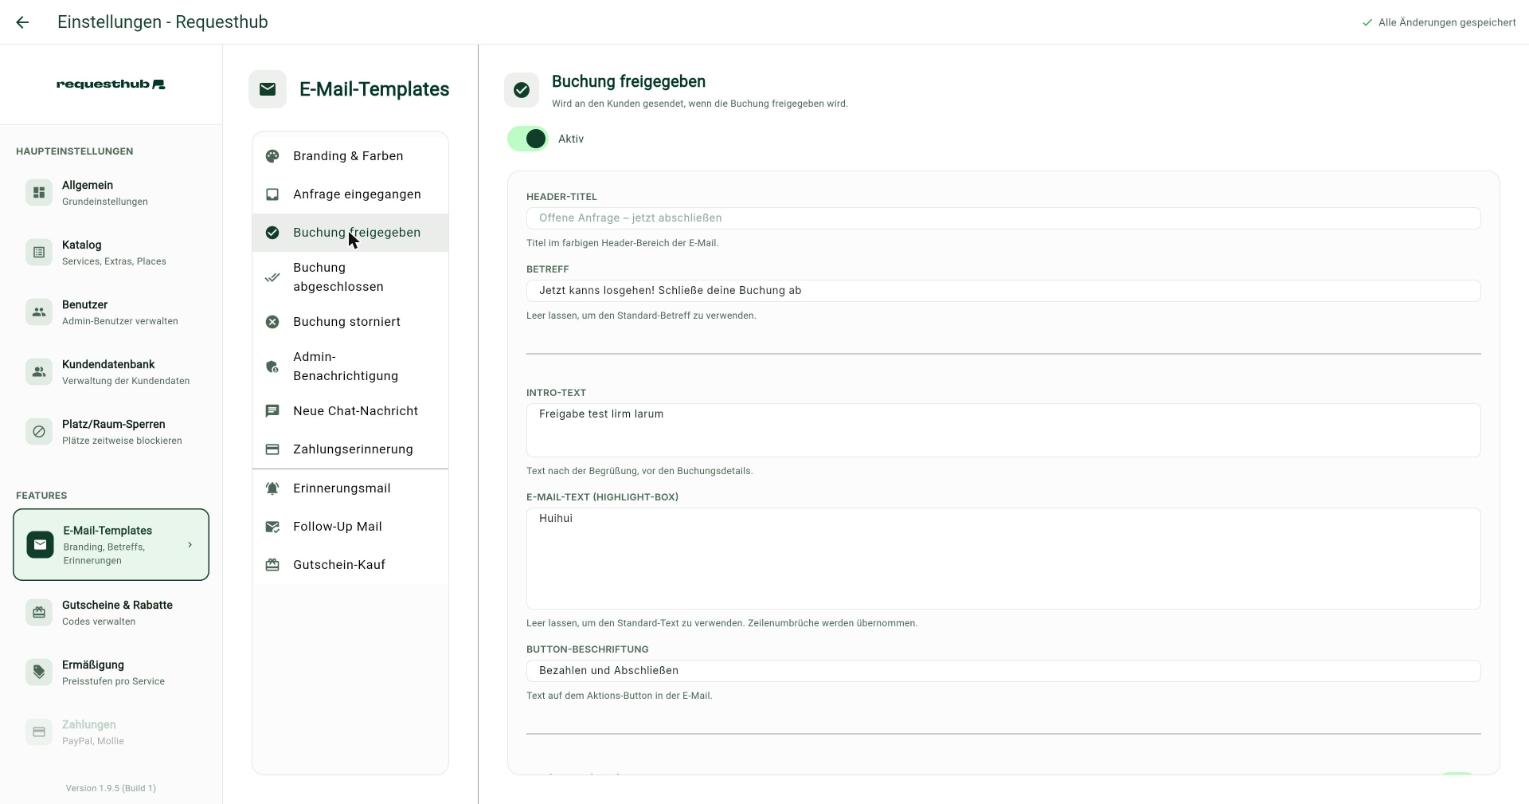Select Buchung storniert template
The image size is (1529, 804).
point(350,322)
